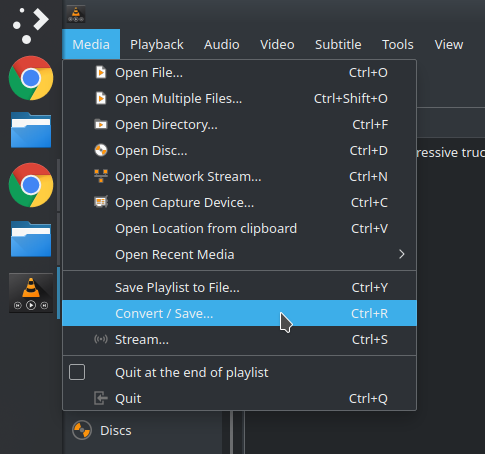Image resolution: width=485 pixels, height=454 pixels.
Task: Launch VLC from the dock
Action: pyautogui.click(x=31, y=293)
